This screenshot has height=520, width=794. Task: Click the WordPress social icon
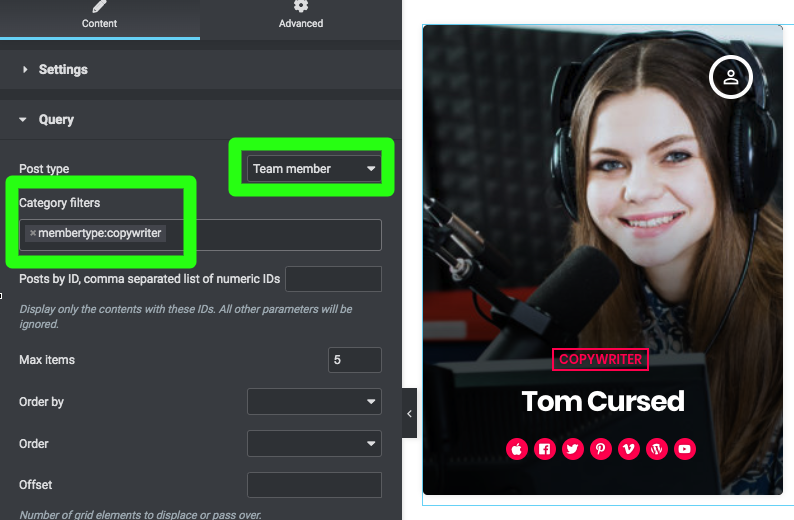657,449
